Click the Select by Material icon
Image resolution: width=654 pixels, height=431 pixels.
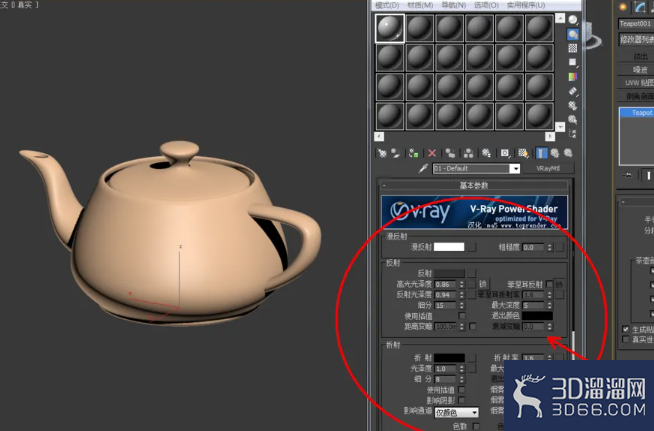click(573, 120)
